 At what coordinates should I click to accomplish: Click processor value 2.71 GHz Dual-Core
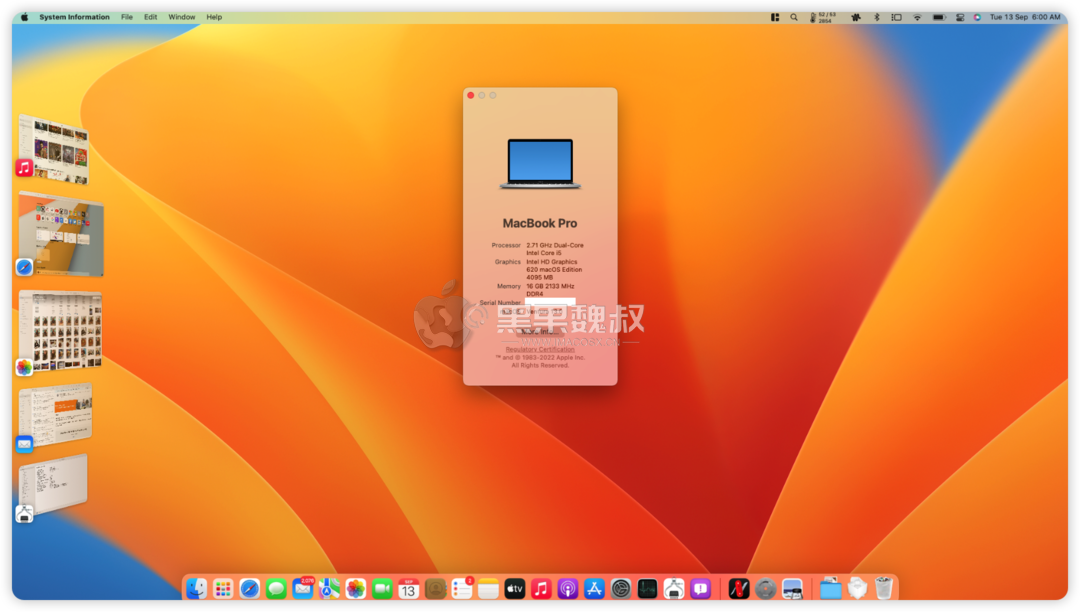coord(555,245)
